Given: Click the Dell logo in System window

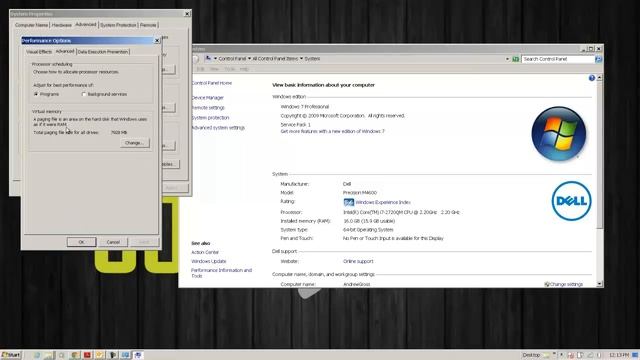Looking at the screenshot, I should tap(571, 201).
